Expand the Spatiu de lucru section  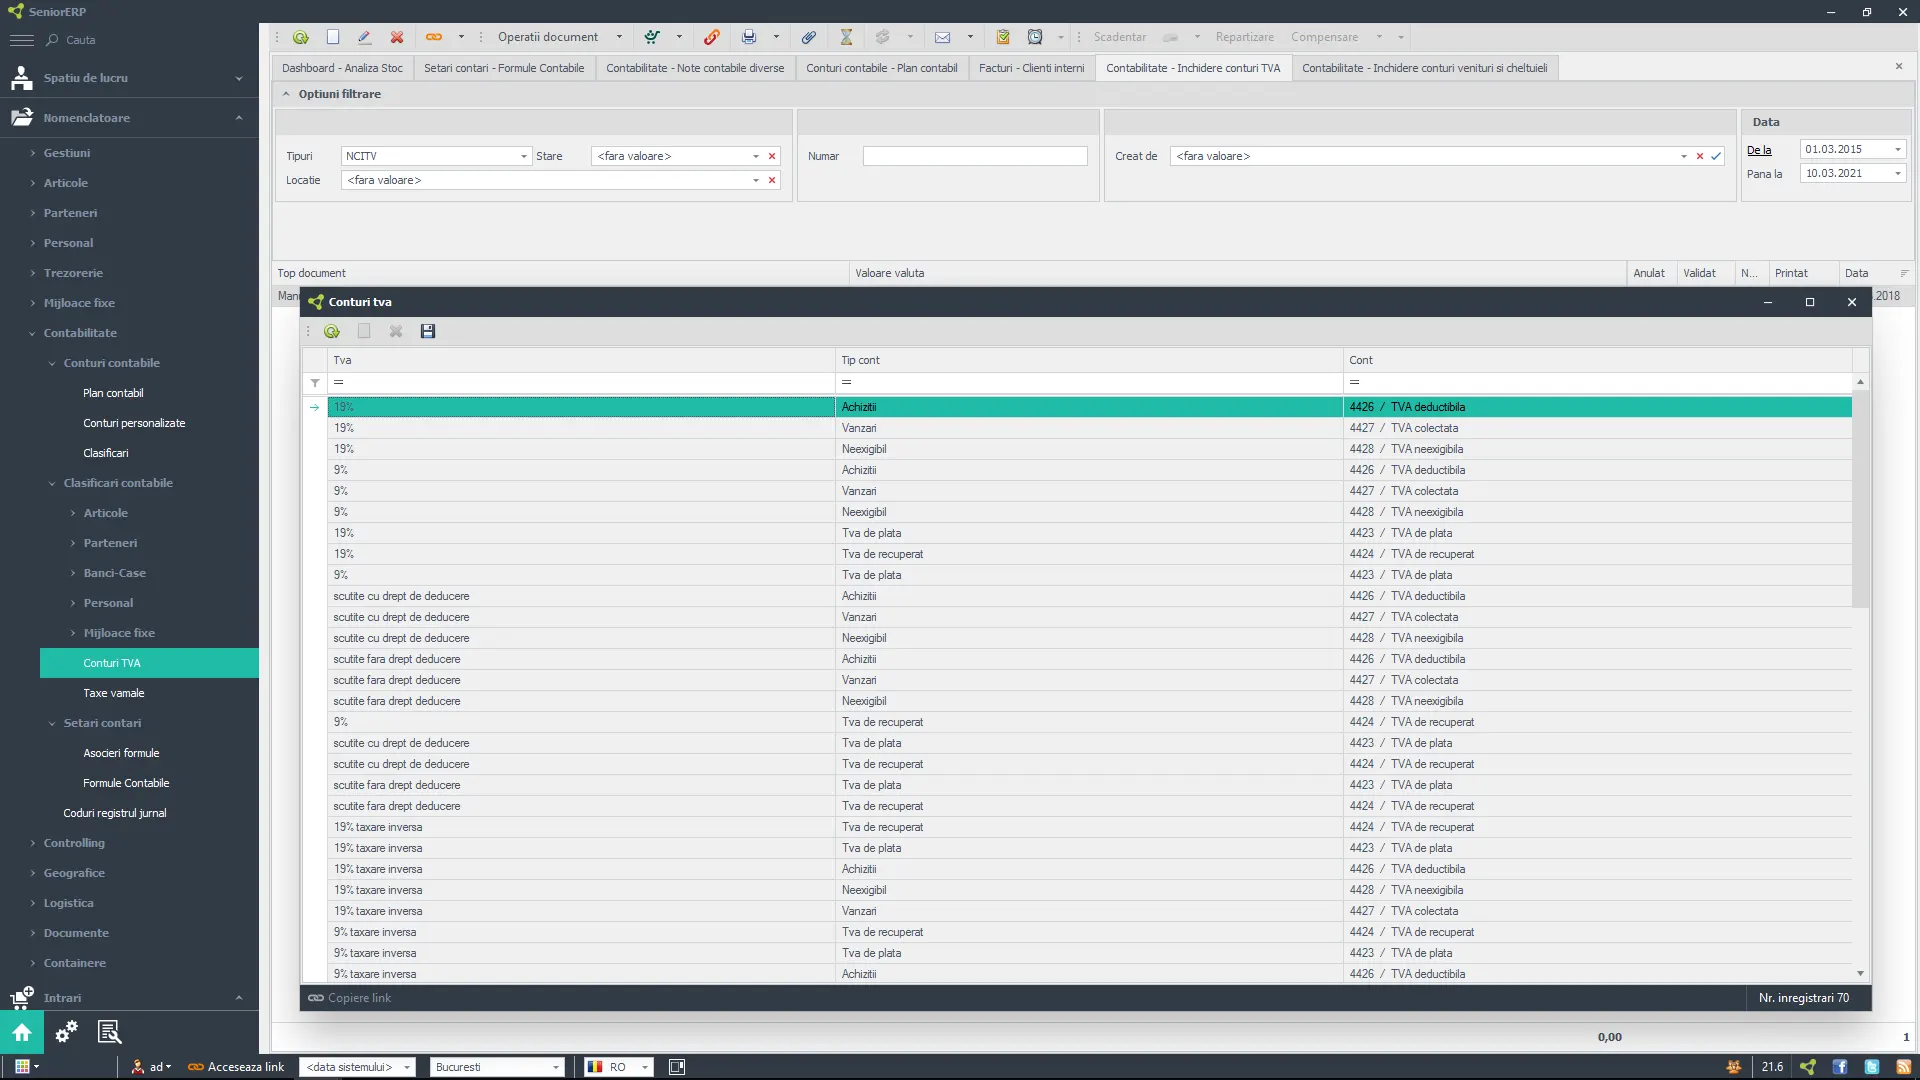(239, 78)
